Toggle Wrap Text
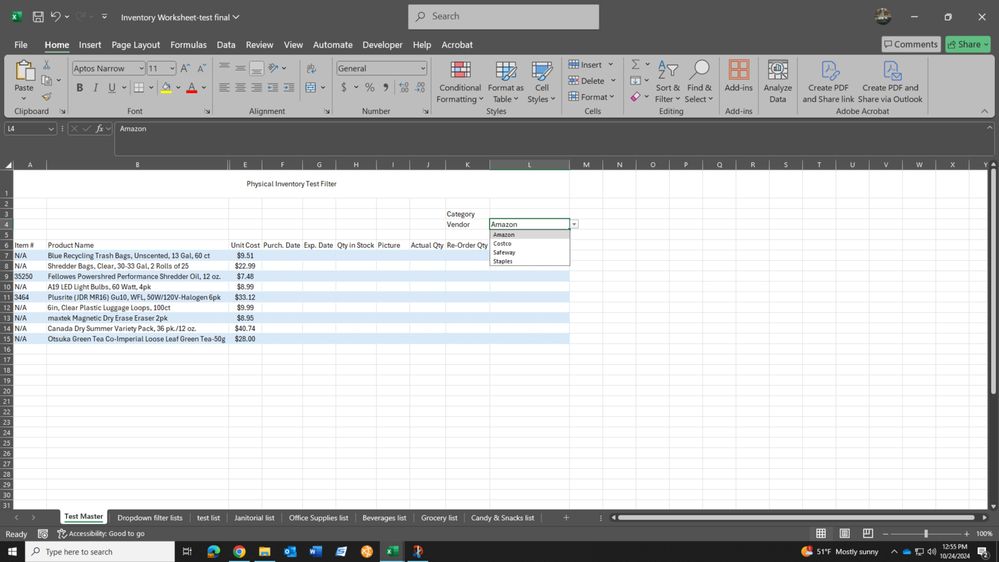The image size is (999, 562). coord(311,68)
